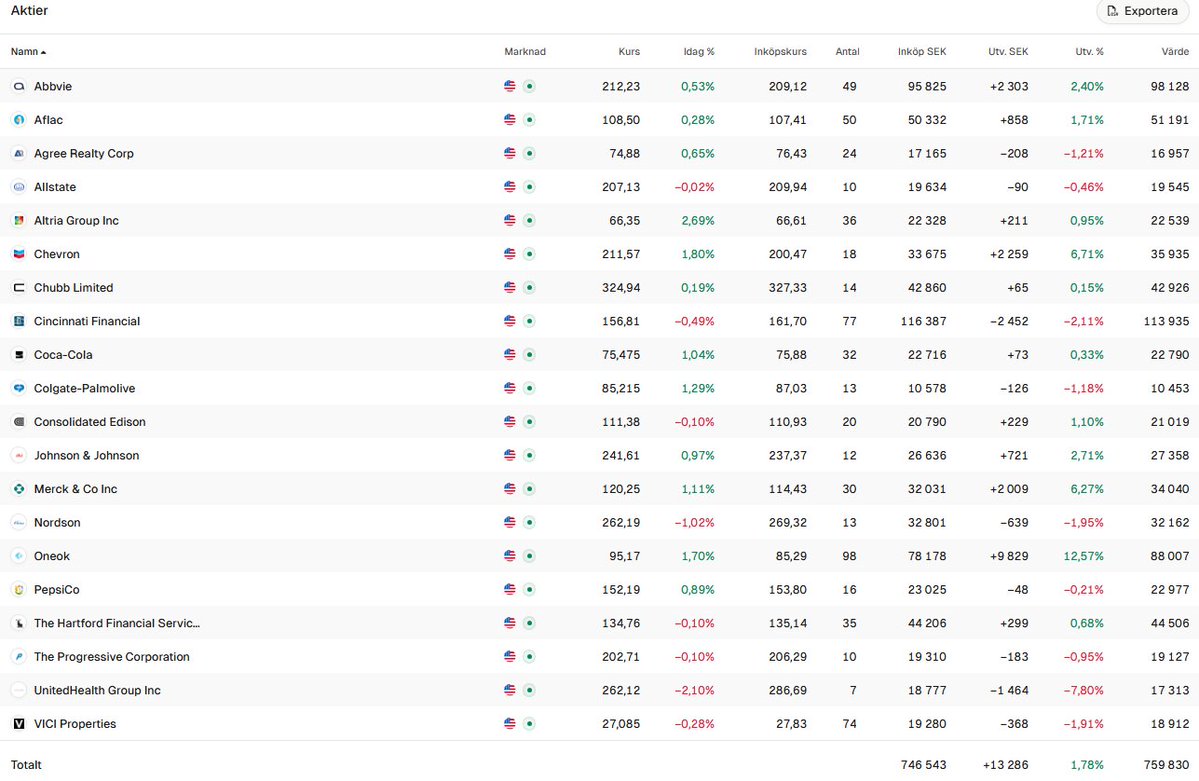Click the Hartford Financial logo icon
The height and width of the screenshot is (781, 1199).
(x=19, y=623)
